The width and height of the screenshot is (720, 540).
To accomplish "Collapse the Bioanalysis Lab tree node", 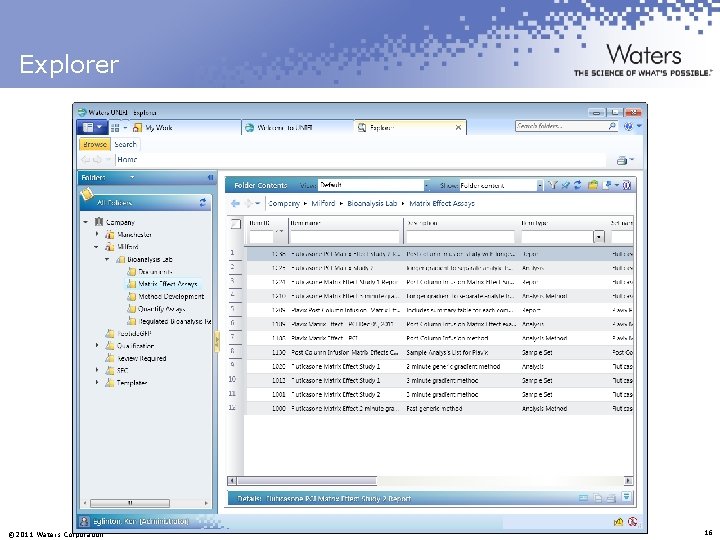I will coord(107,259).
